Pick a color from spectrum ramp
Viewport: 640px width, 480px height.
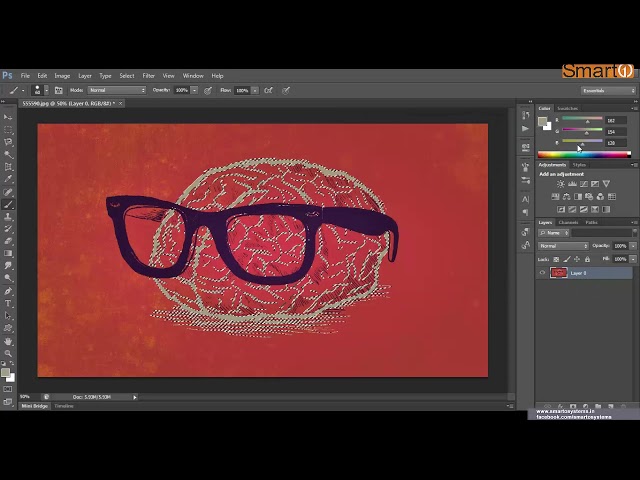click(x=584, y=155)
